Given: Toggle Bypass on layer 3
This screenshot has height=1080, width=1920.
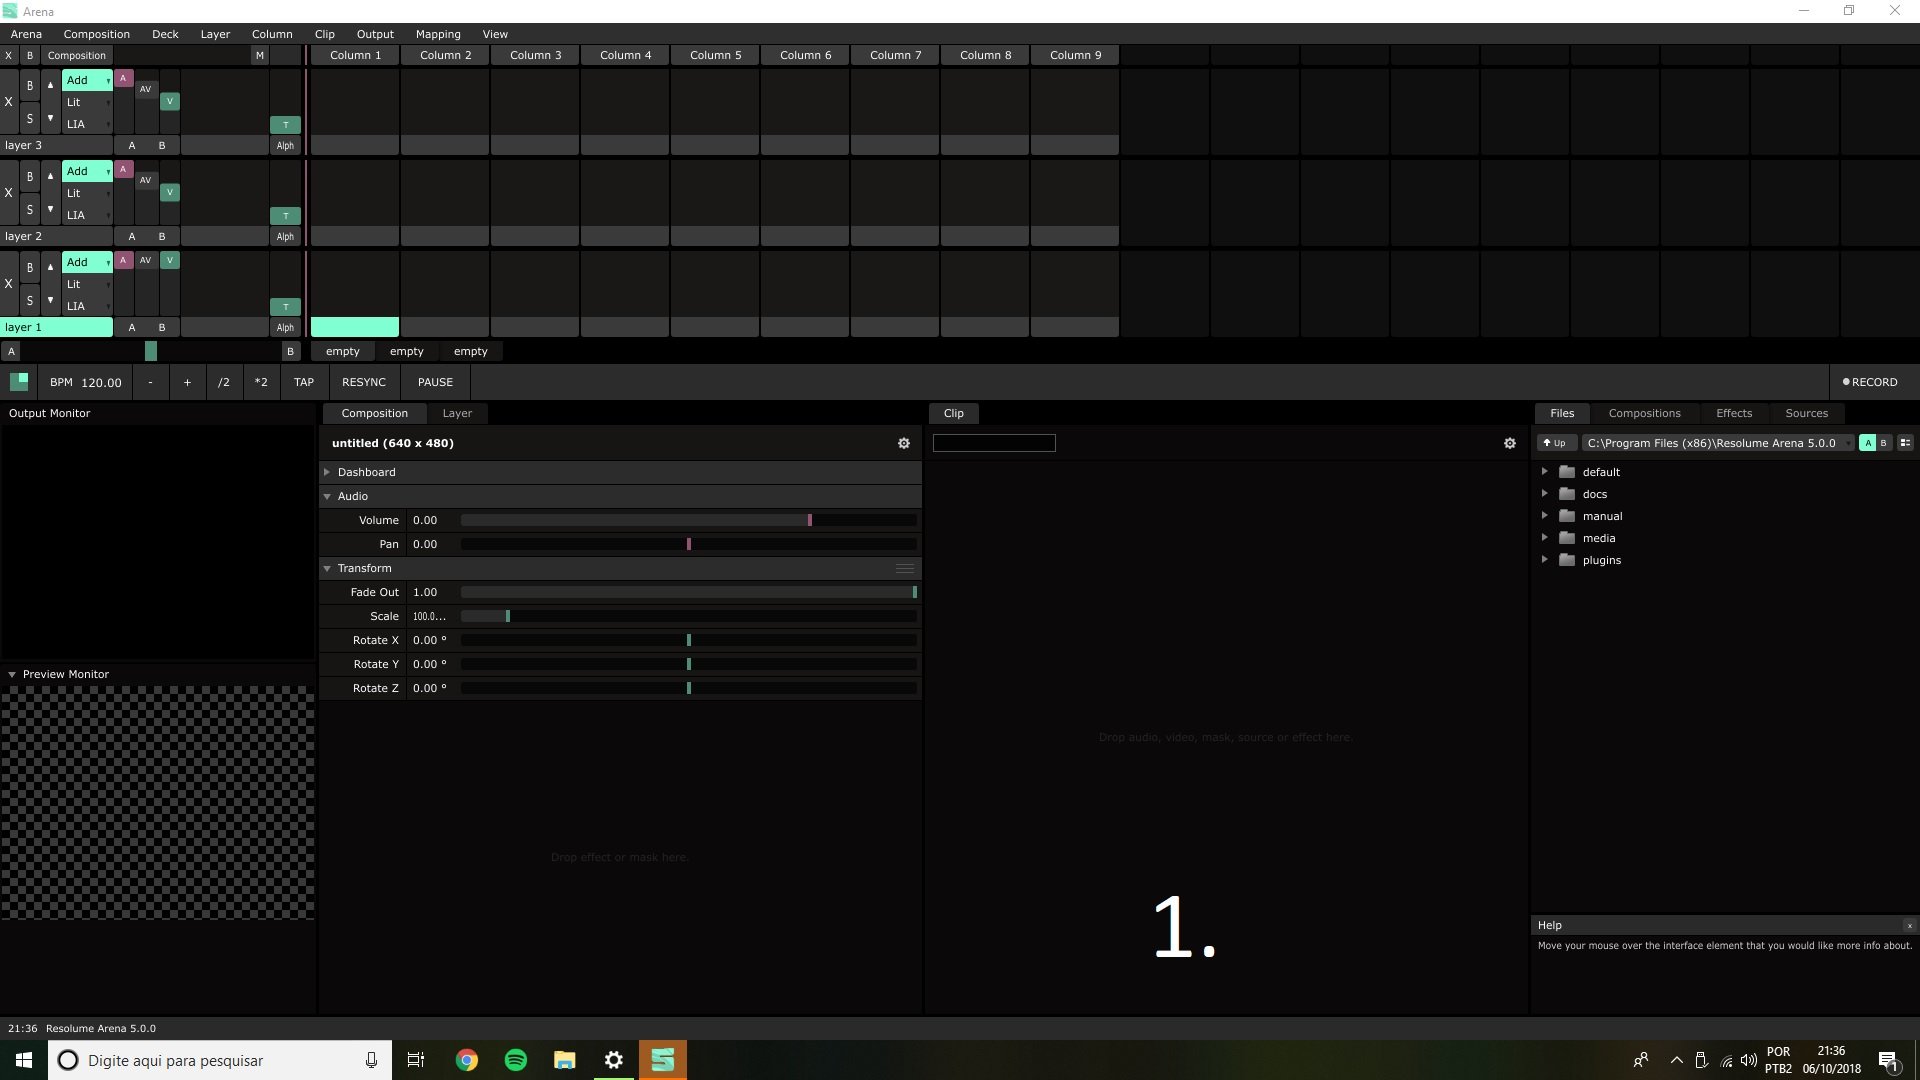Looking at the screenshot, I should pos(30,85).
